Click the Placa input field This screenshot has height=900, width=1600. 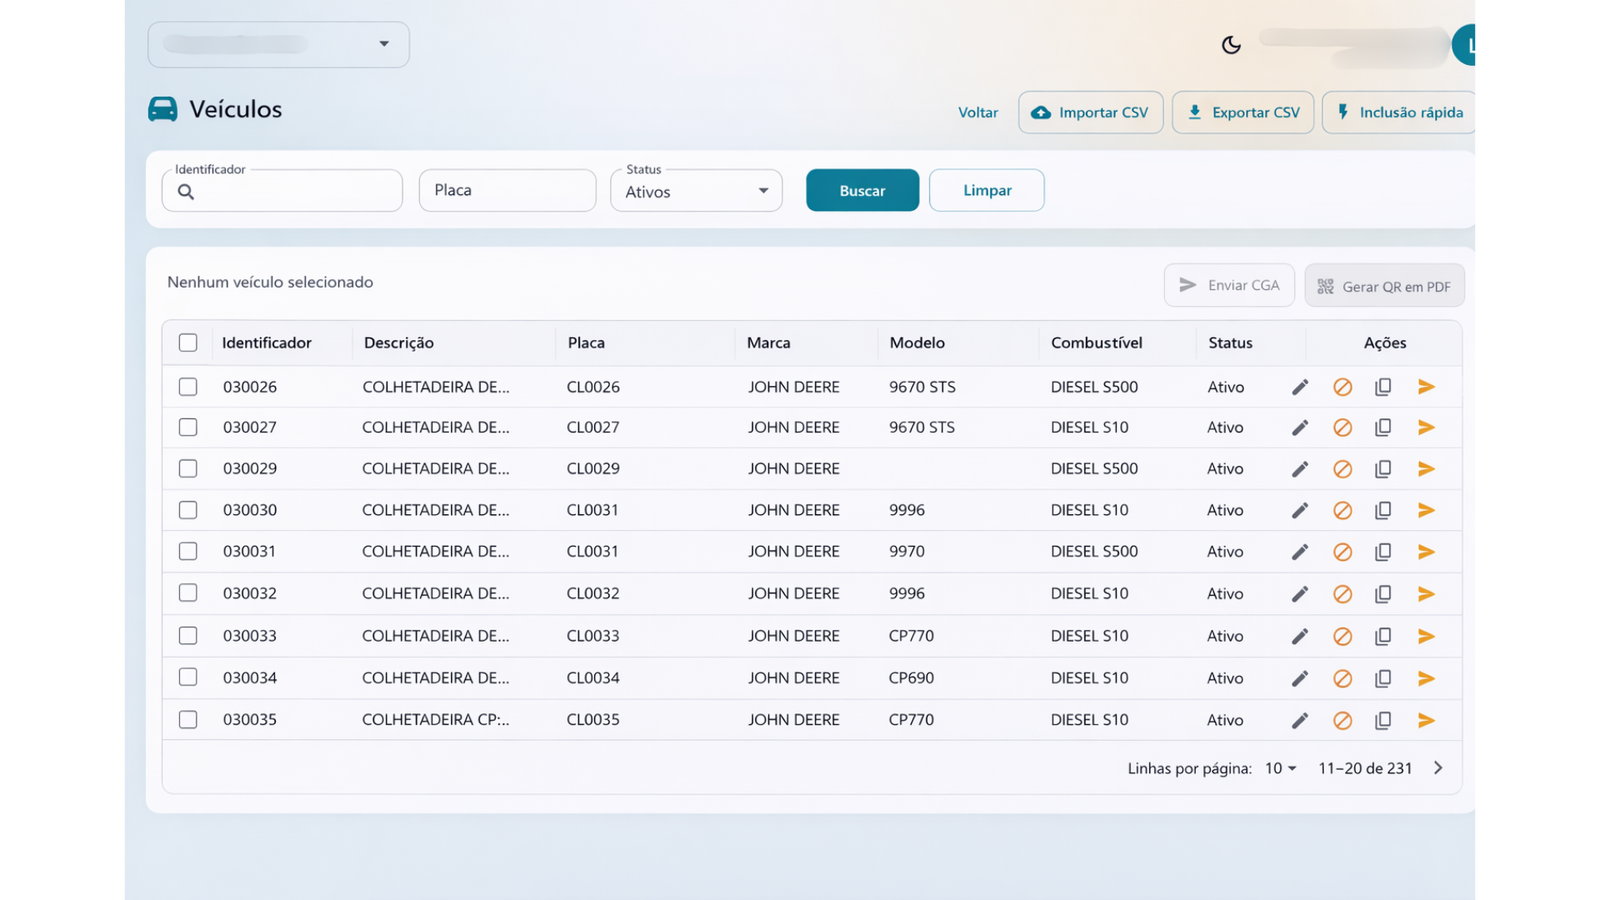(507, 190)
